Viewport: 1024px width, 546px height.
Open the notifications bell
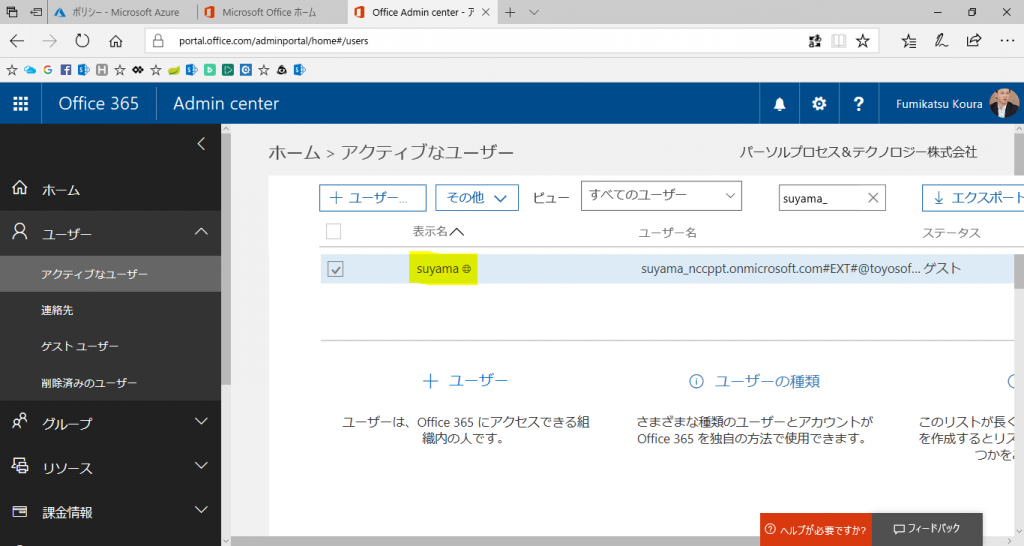point(779,104)
